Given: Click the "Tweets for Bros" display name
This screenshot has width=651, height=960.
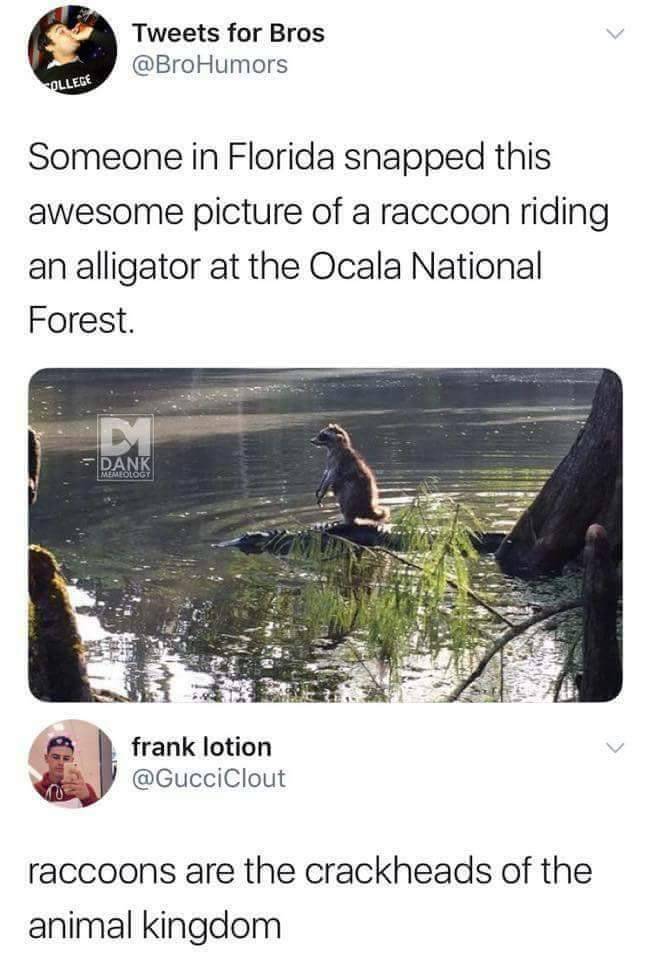Looking at the screenshot, I should [x=229, y=33].
